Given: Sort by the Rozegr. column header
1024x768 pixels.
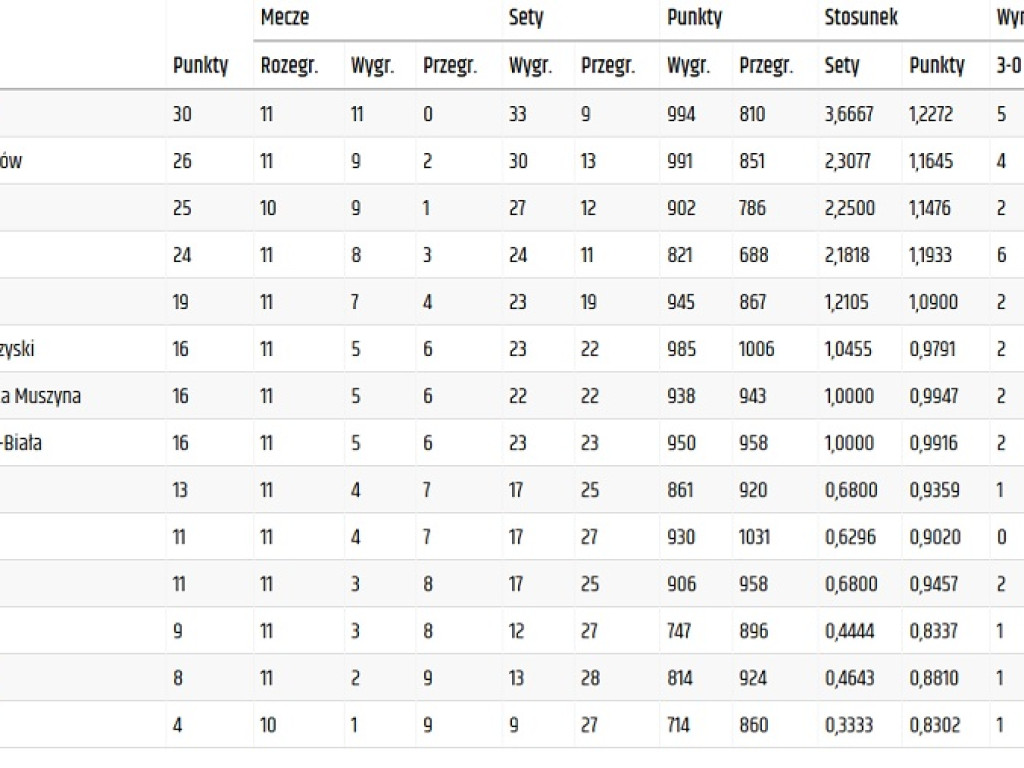Looking at the screenshot, I should coord(289,65).
